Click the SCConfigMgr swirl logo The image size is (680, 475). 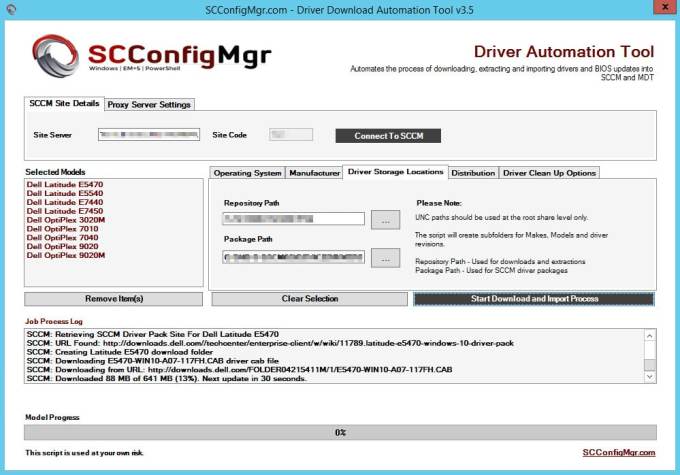tap(56, 56)
